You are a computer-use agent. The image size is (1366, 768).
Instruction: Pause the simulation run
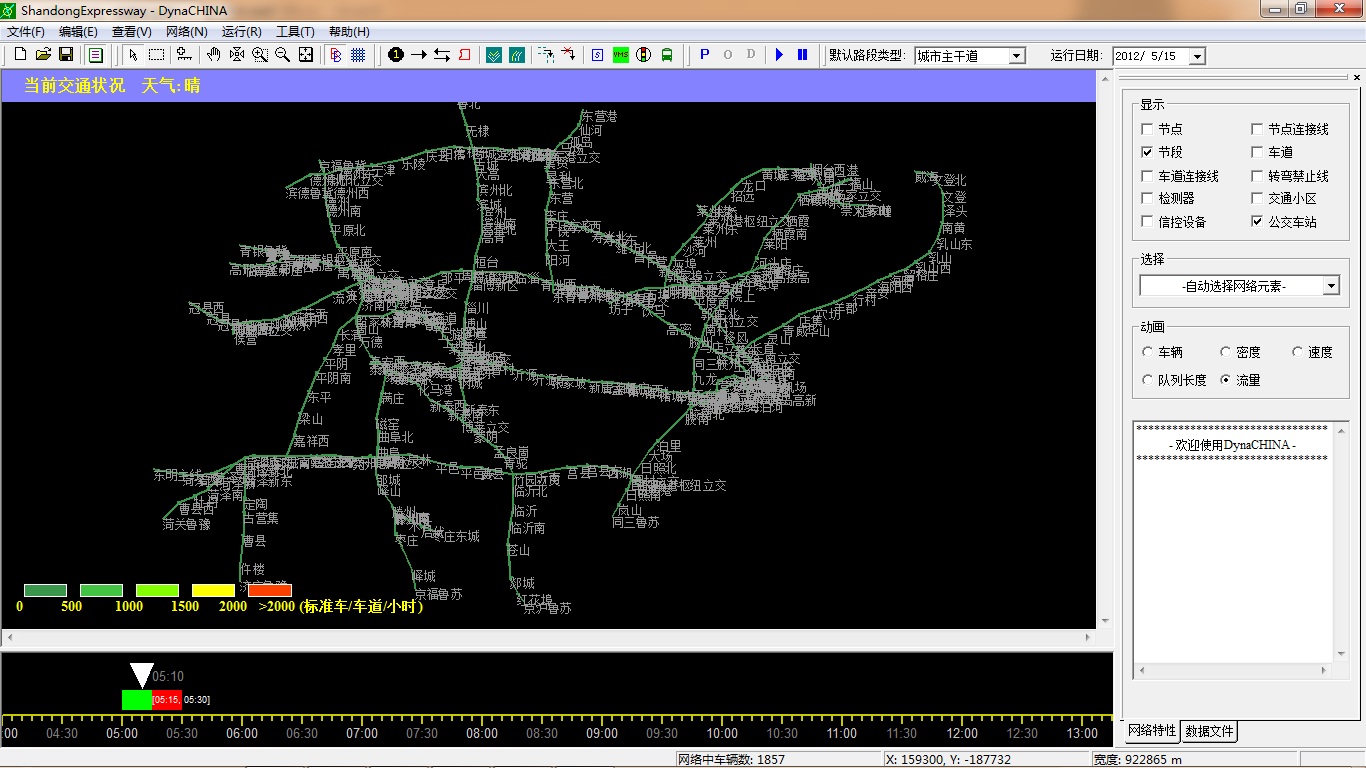click(x=802, y=55)
